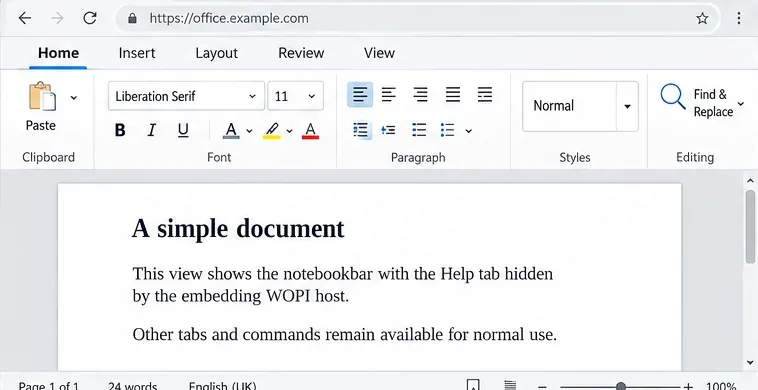Open the Insert tab
The width and height of the screenshot is (758, 390).
[x=137, y=53]
